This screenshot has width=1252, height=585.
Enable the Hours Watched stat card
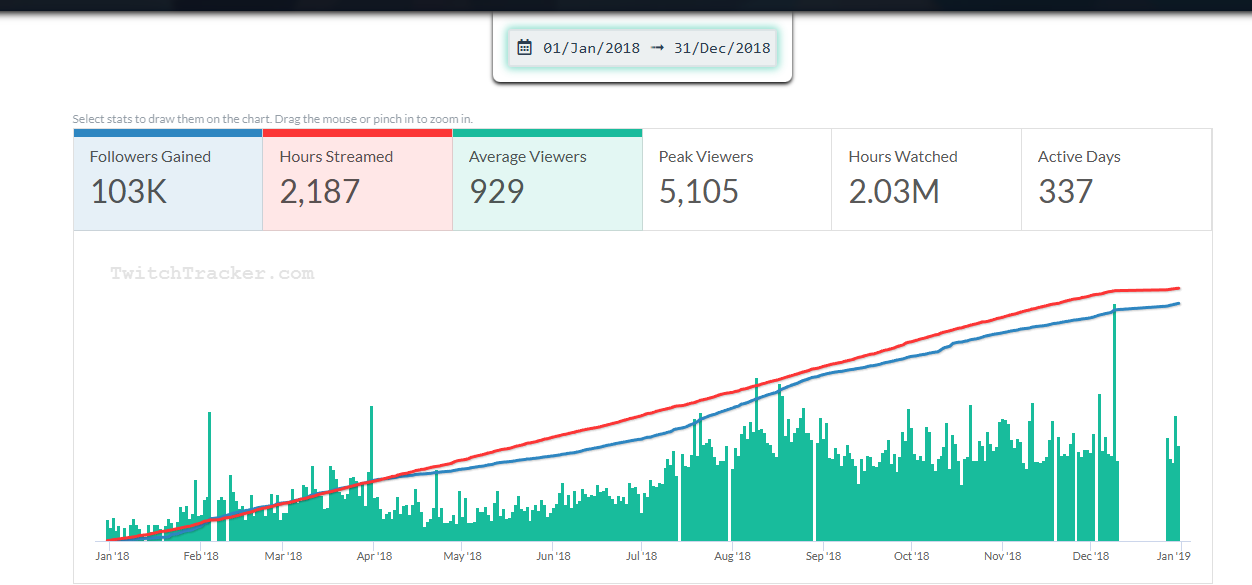[926, 180]
